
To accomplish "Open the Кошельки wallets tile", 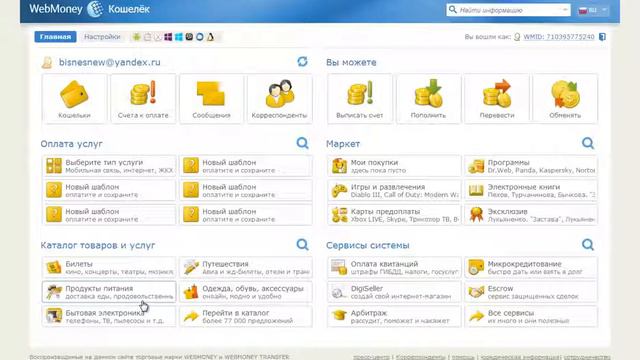I will tap(74, 98).
